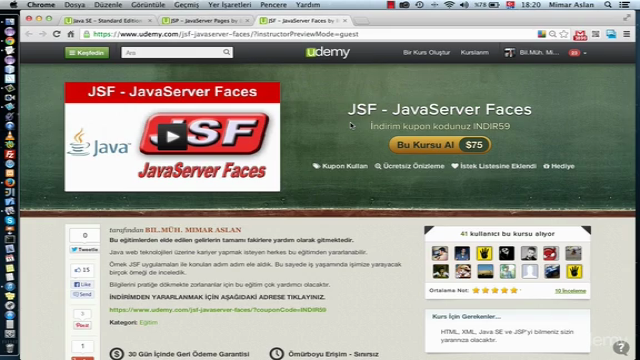Click the Wi-Fi status icon
This screenshot has height=360, width=640.
click(x=449, y=5)
